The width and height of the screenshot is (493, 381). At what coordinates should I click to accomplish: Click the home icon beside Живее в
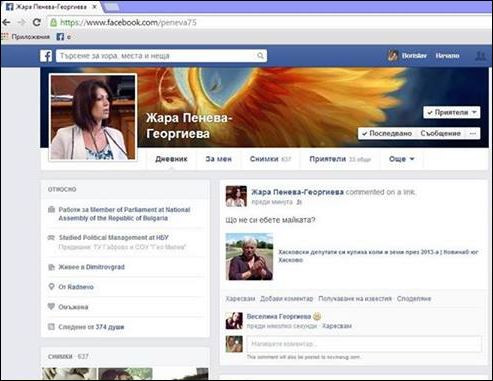51,267
